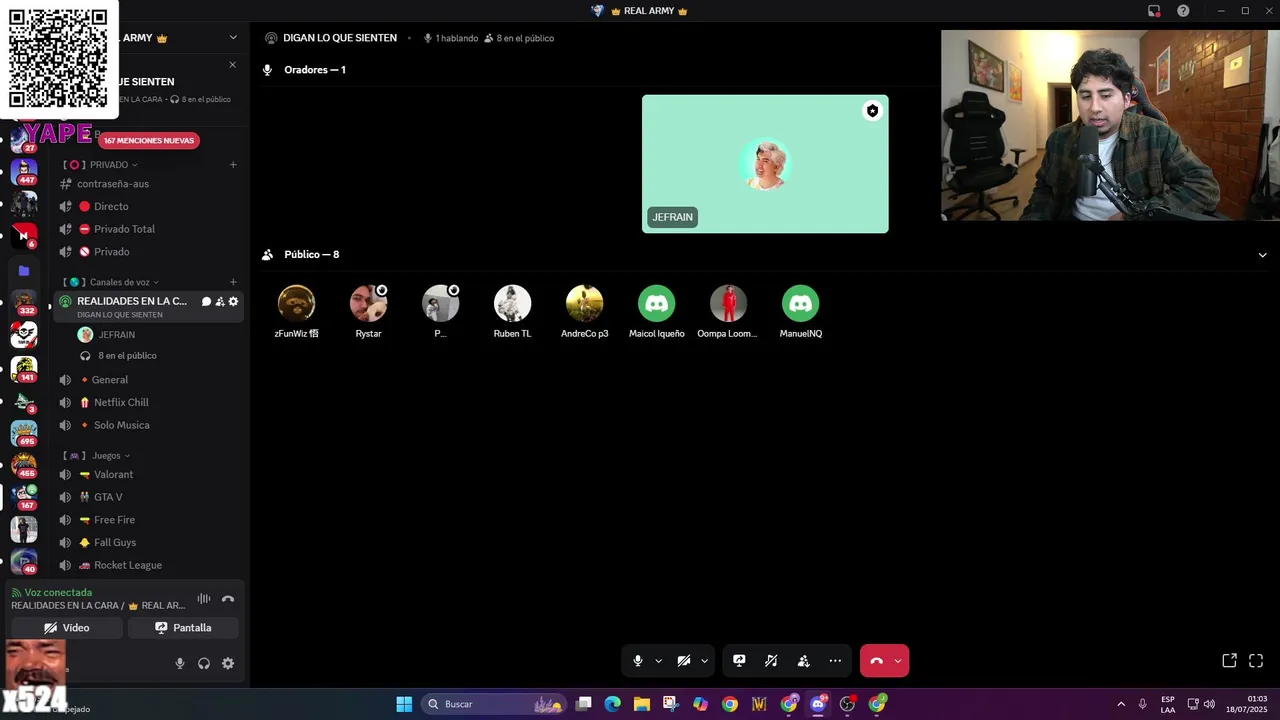Toggle noise suppression waveform icon
This screenshot has width=1280, height=720.
pos(204,599)
